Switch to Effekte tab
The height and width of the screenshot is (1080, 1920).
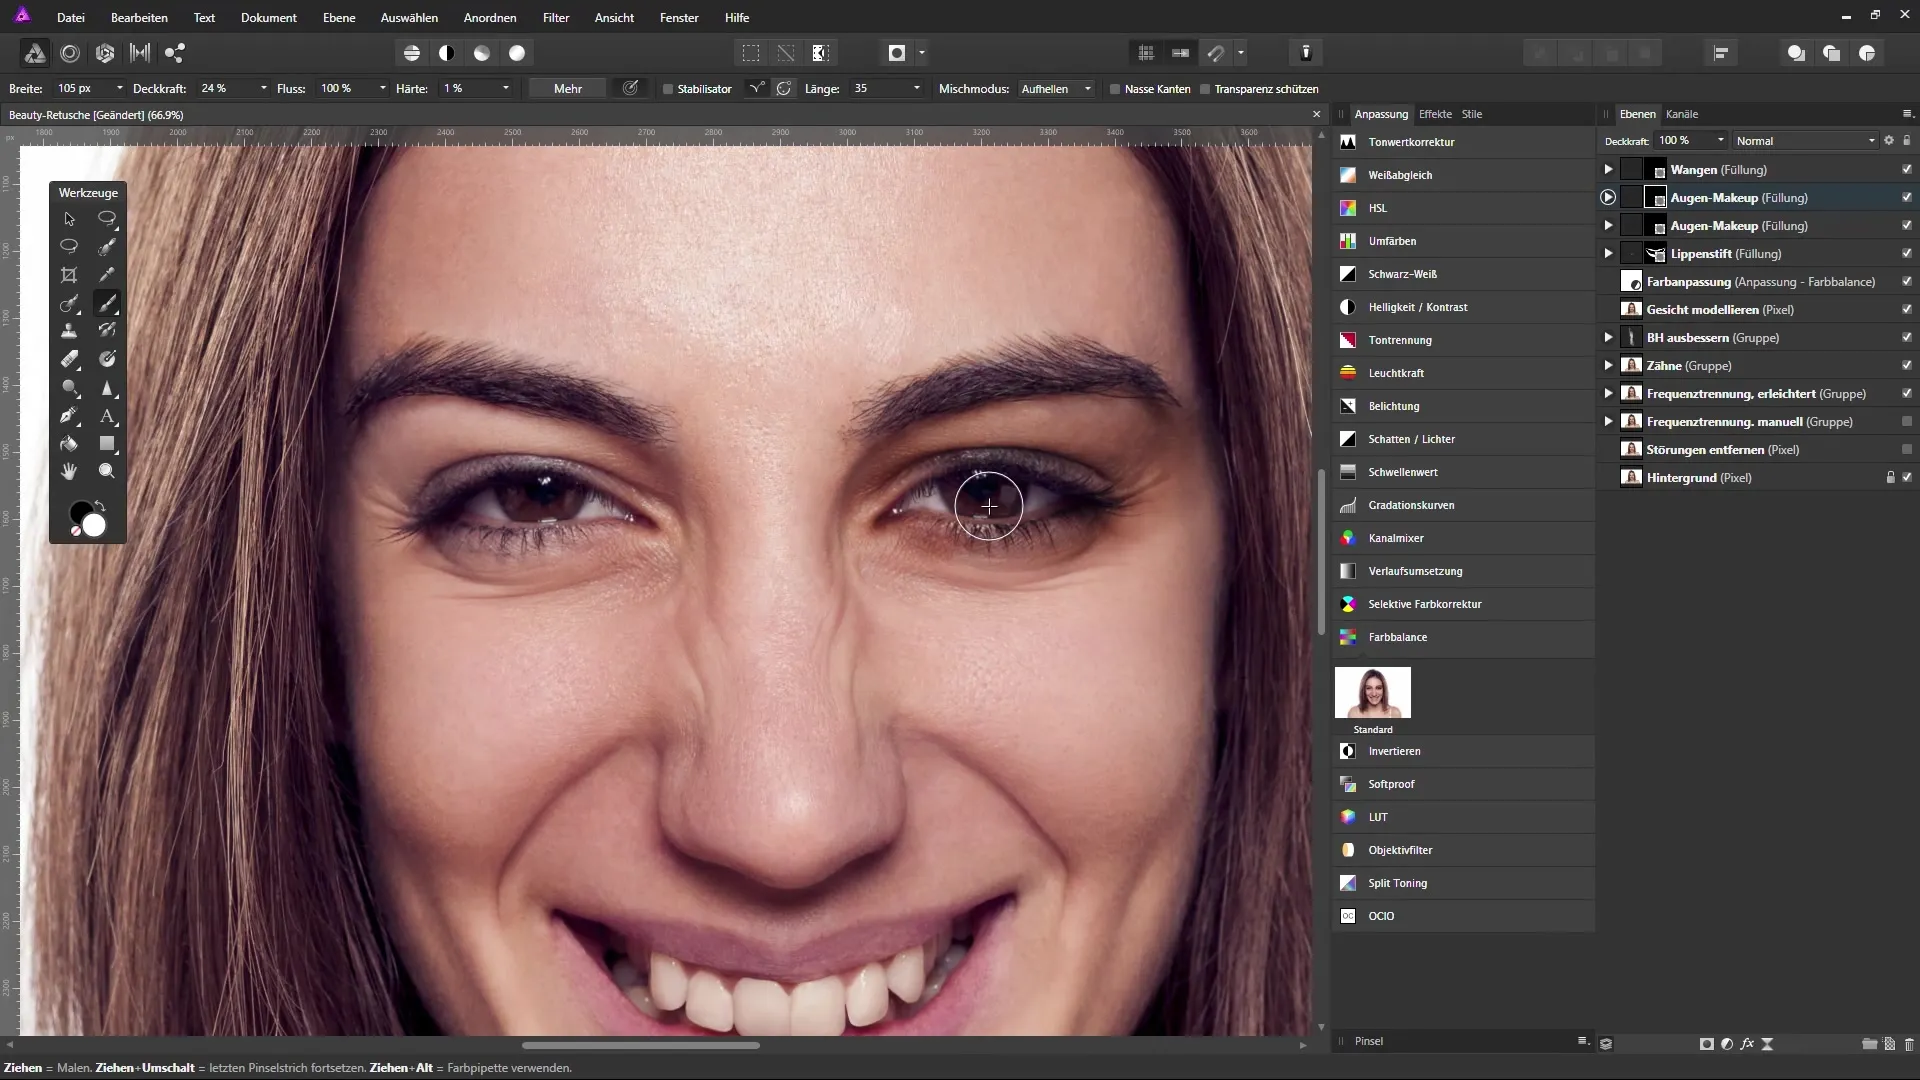pyautogui.click(x=1435, y=114)
